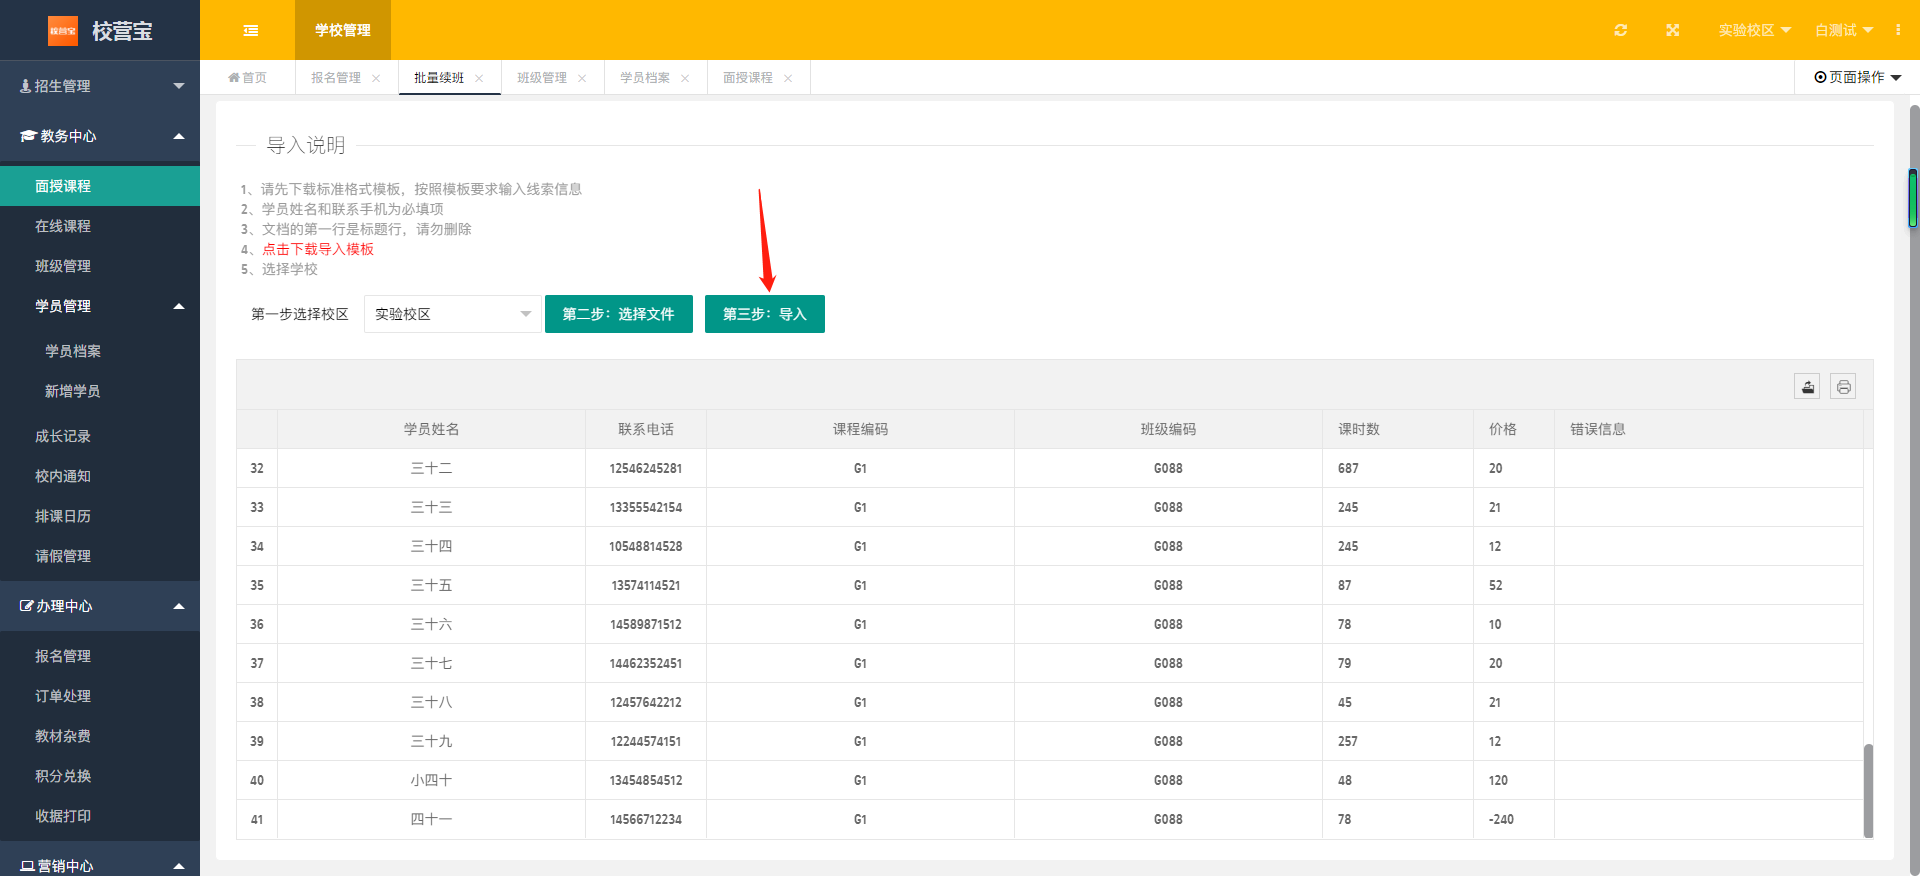Expand 招生管理 sidebar section
The height and width of the screenshot is (876, 1920).
pyautogui.click(x=100, y=86)
